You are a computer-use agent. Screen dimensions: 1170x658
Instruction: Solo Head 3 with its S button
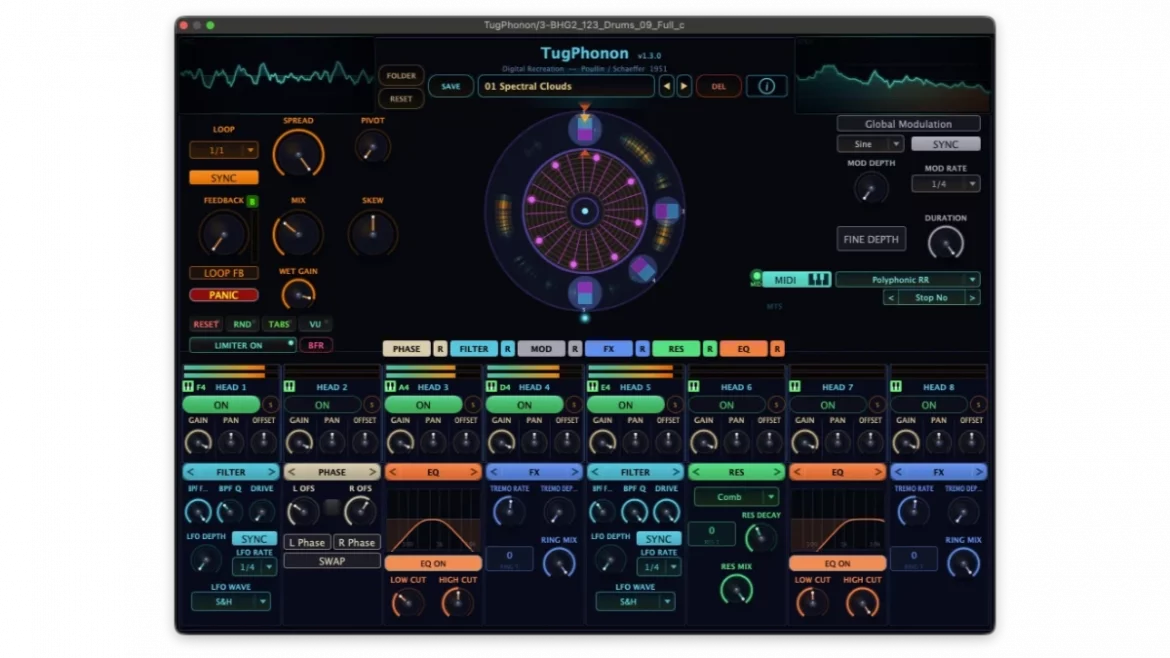472,404
